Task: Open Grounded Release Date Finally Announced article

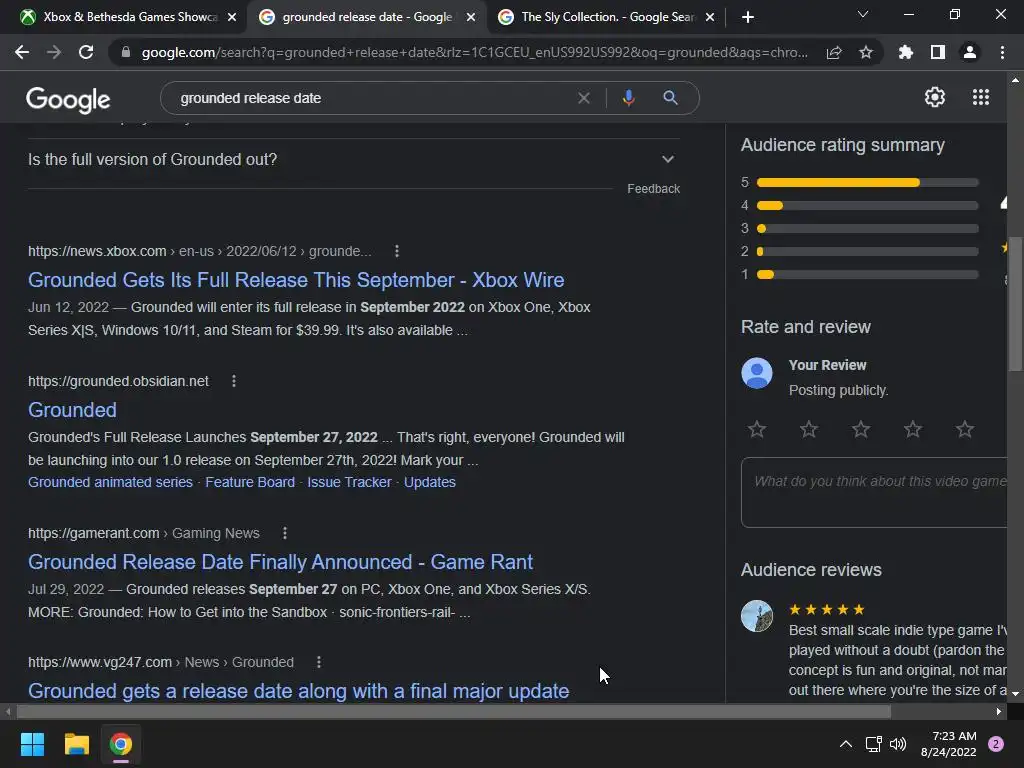Action: (x=280, y=562)
